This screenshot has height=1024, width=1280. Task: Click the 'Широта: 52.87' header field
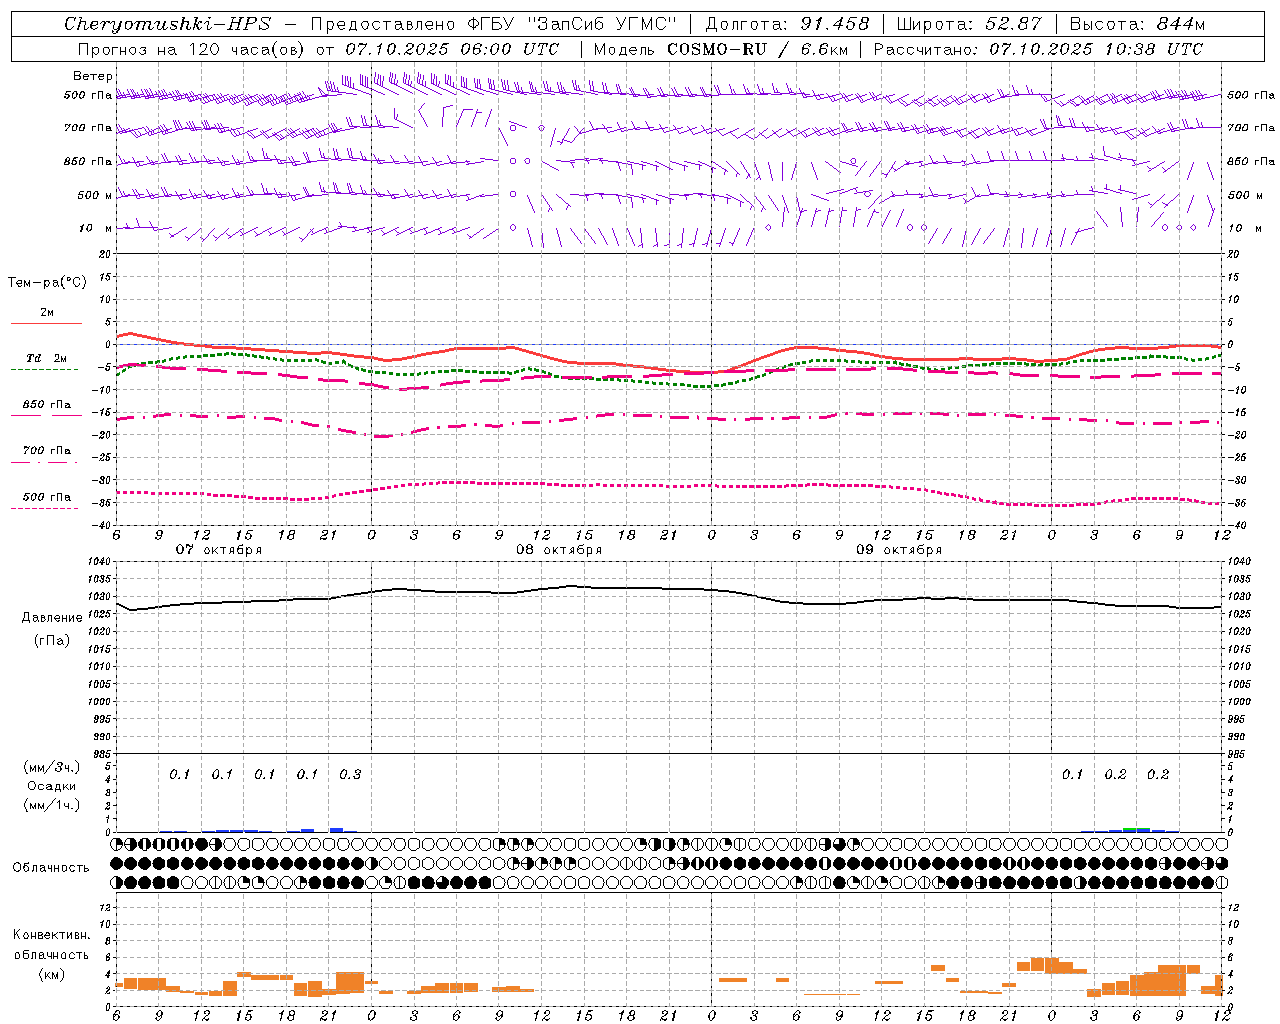click(x=969, y=24)
